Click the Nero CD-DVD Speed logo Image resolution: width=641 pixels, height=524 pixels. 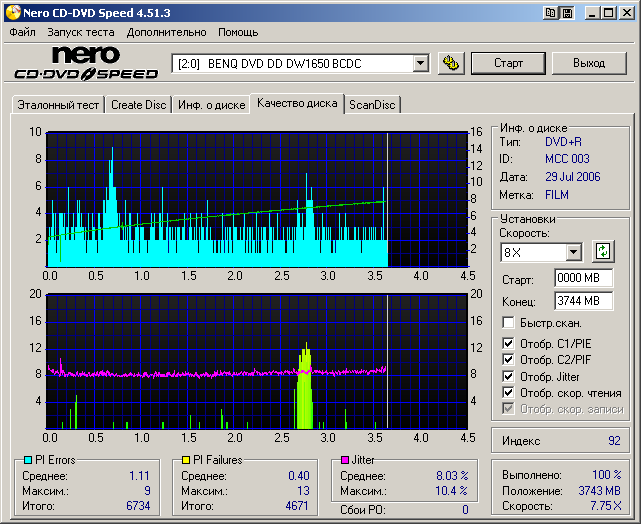click(85, 63)
